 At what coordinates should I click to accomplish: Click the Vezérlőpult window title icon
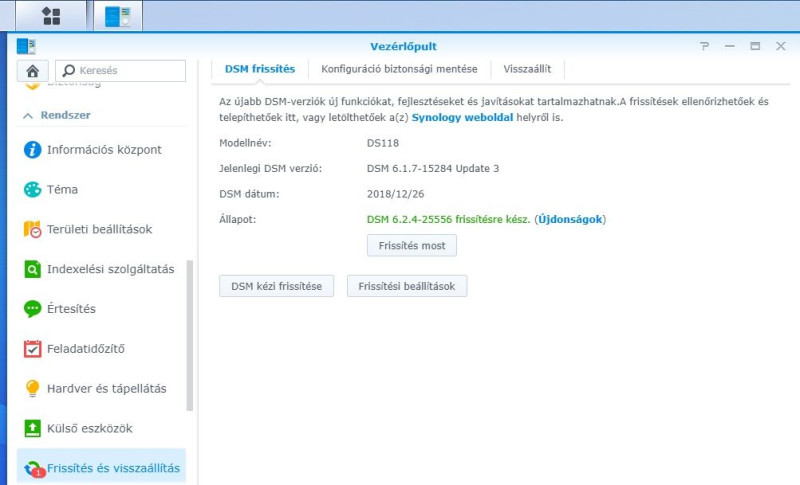click(x=26, y=46)
